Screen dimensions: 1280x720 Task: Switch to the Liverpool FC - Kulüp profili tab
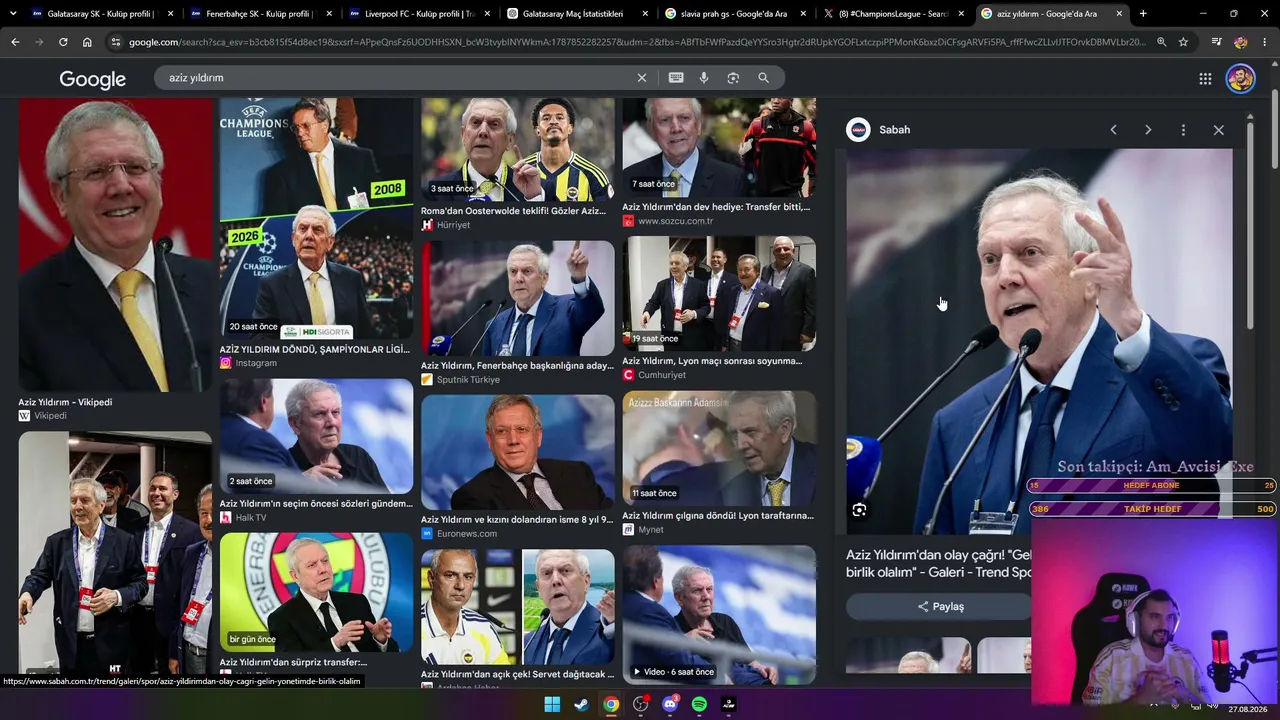[419, 14]
